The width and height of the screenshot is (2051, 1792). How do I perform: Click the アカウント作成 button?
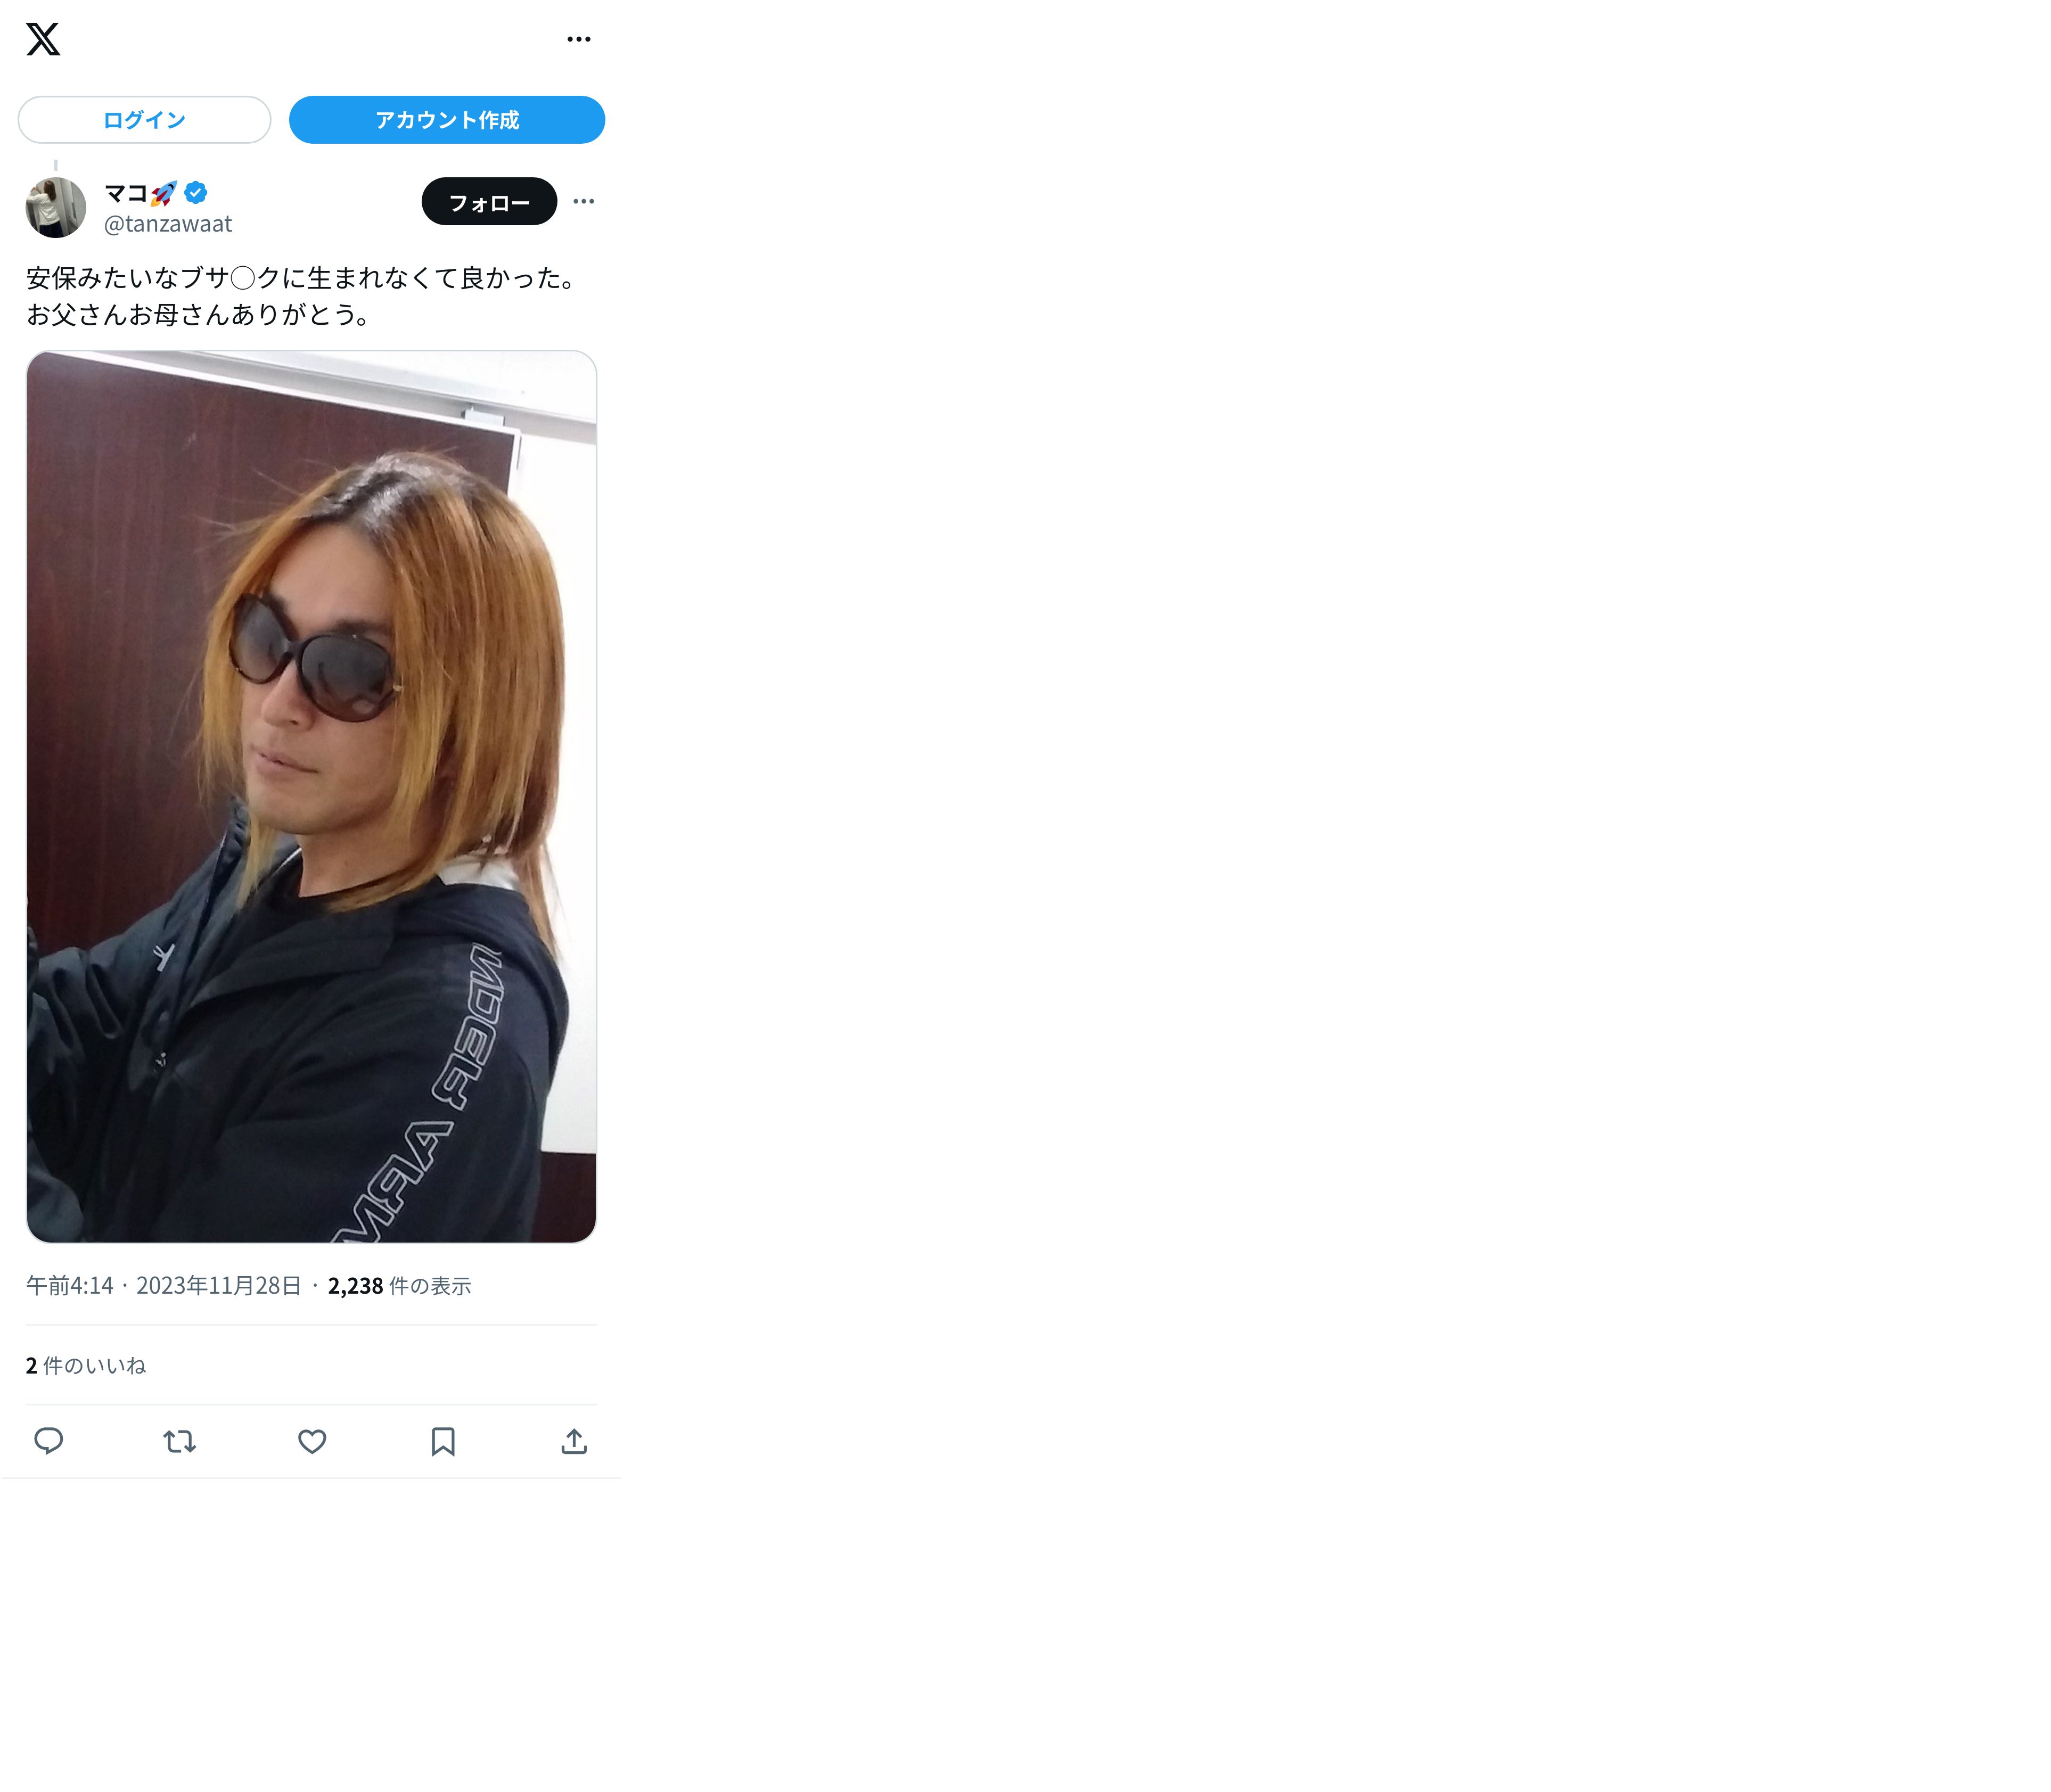point(447,120)
